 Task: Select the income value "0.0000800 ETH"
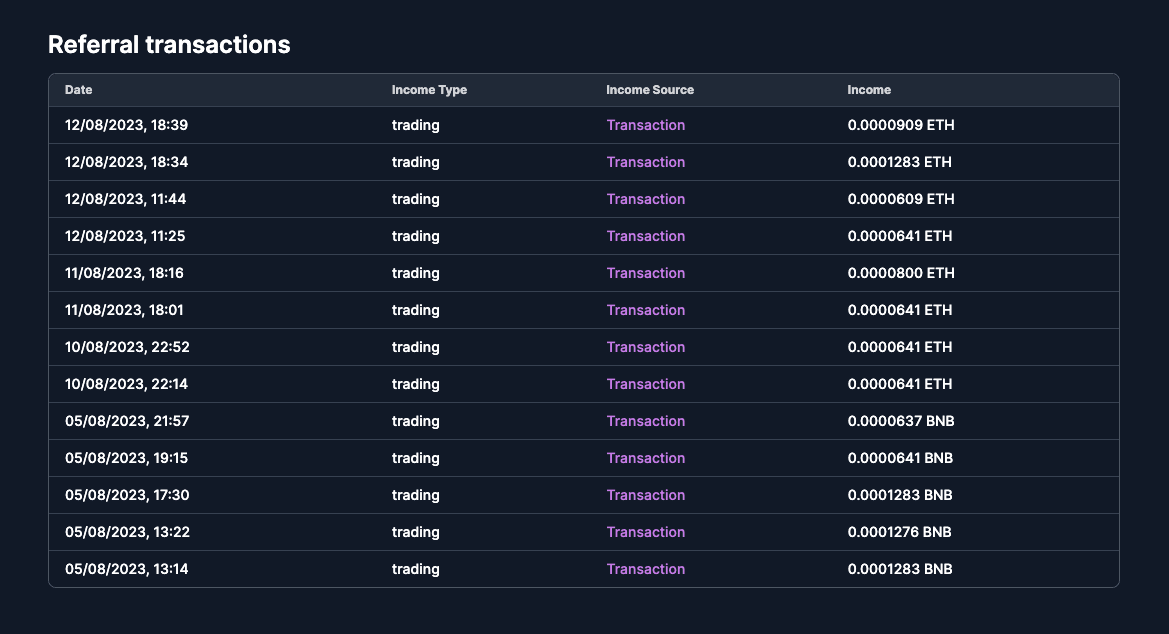coord(901,273)
